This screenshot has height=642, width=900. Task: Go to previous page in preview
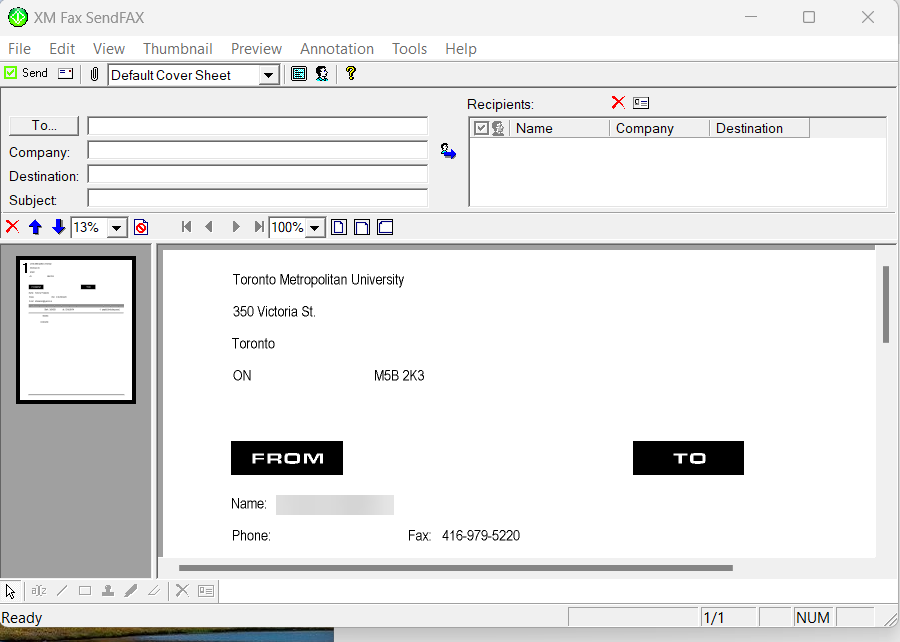pyautogui.click(x=209, y=227)
